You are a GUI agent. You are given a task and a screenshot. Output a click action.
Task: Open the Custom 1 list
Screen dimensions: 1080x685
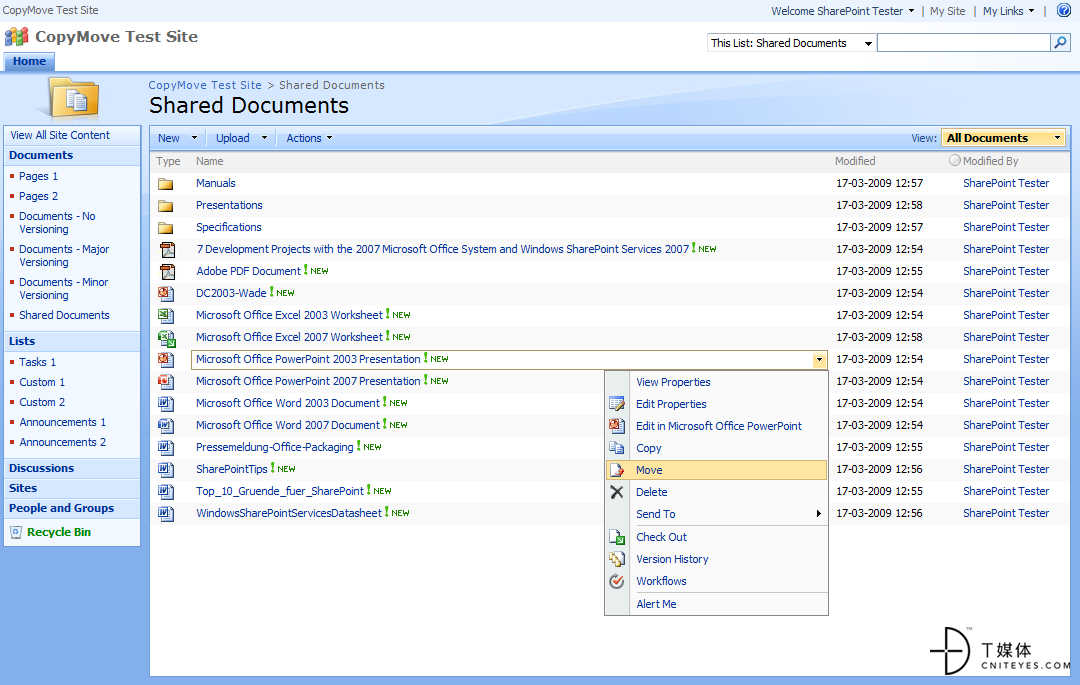42,382
